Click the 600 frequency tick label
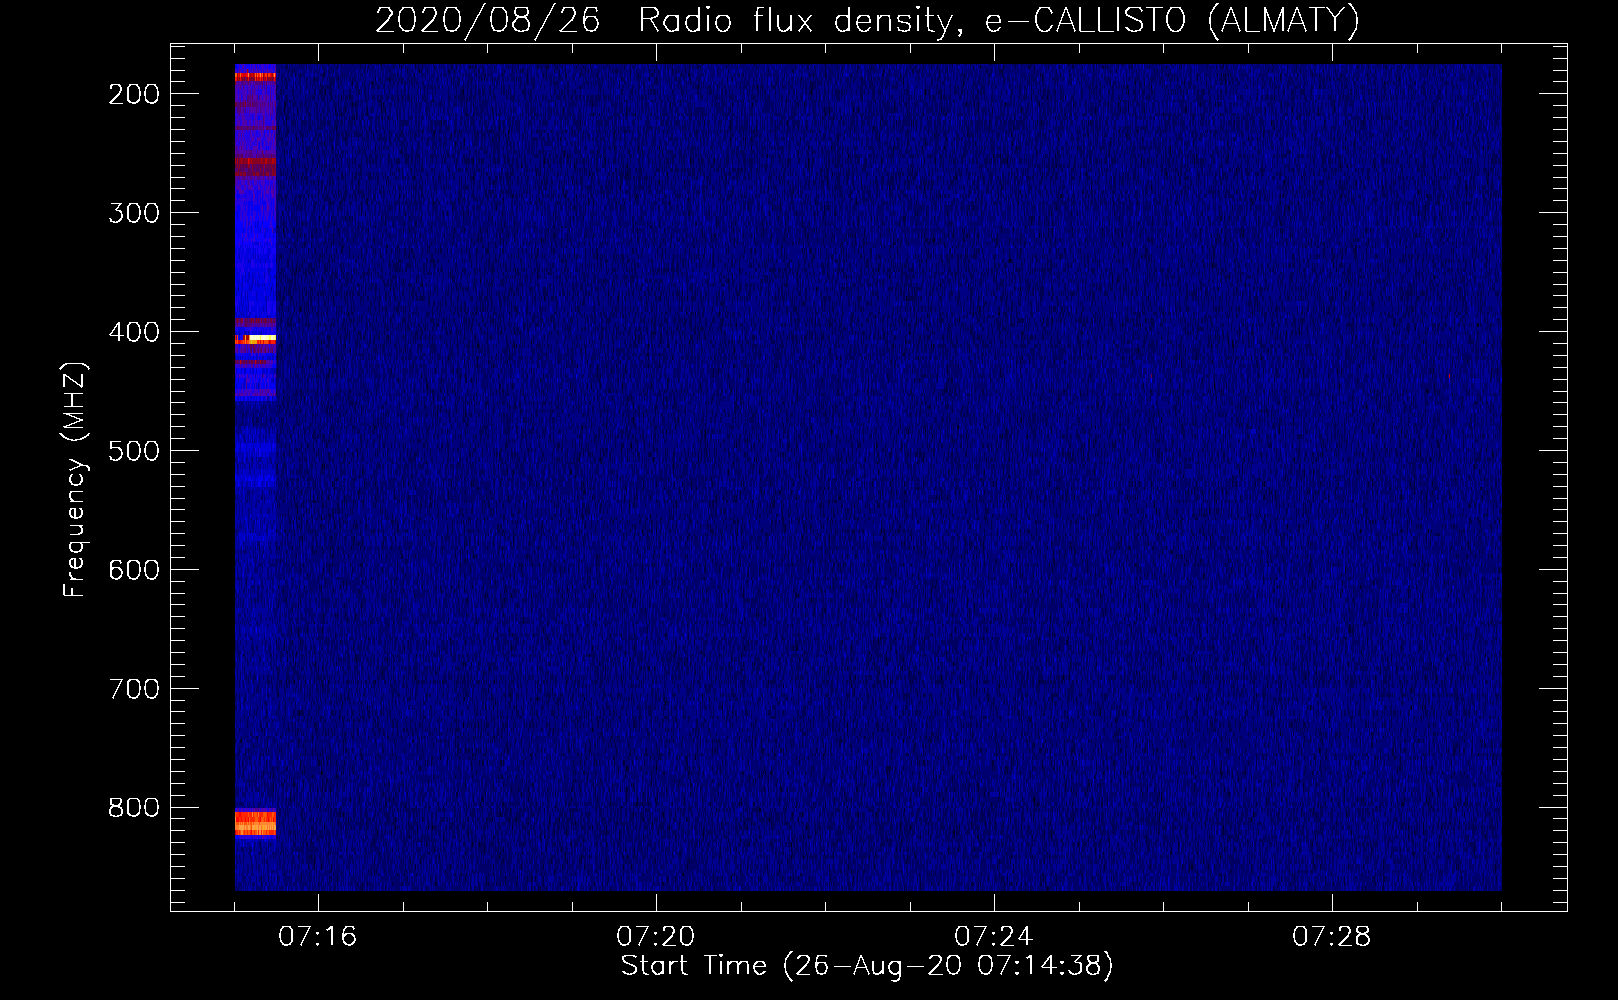 pos(134,570)
